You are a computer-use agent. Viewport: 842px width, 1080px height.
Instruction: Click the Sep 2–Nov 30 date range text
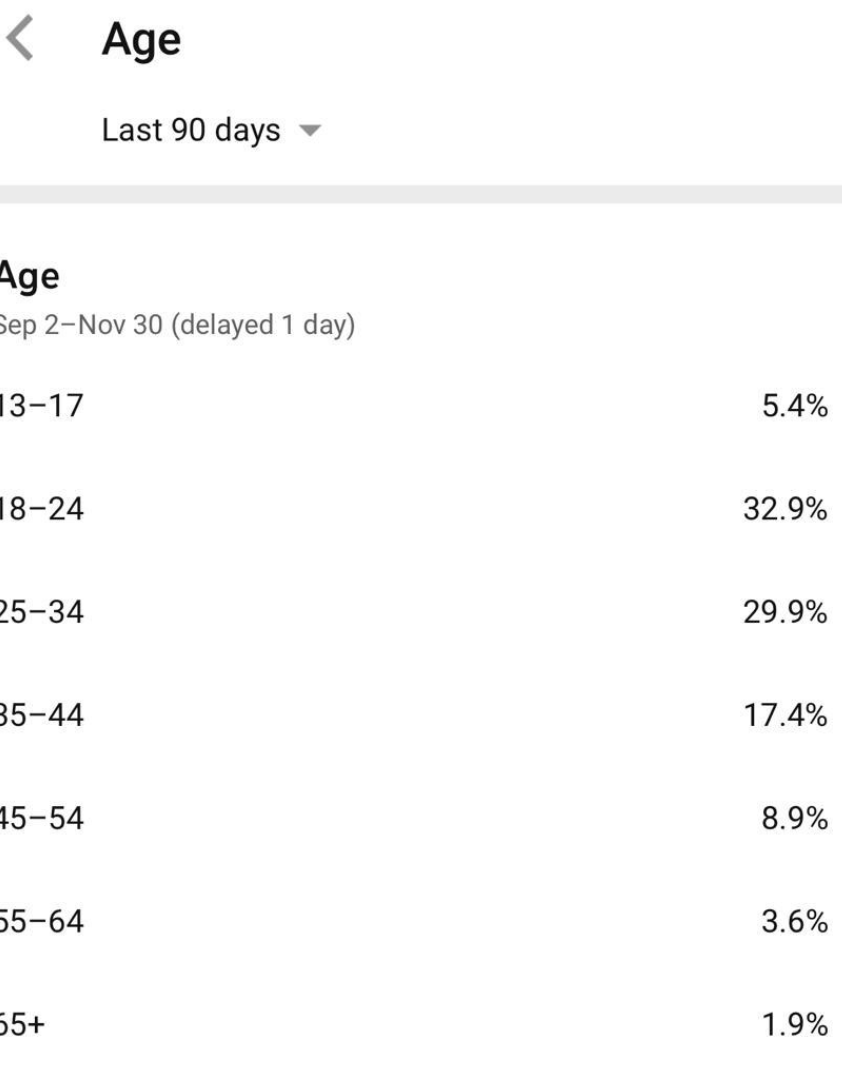[176, 326]
